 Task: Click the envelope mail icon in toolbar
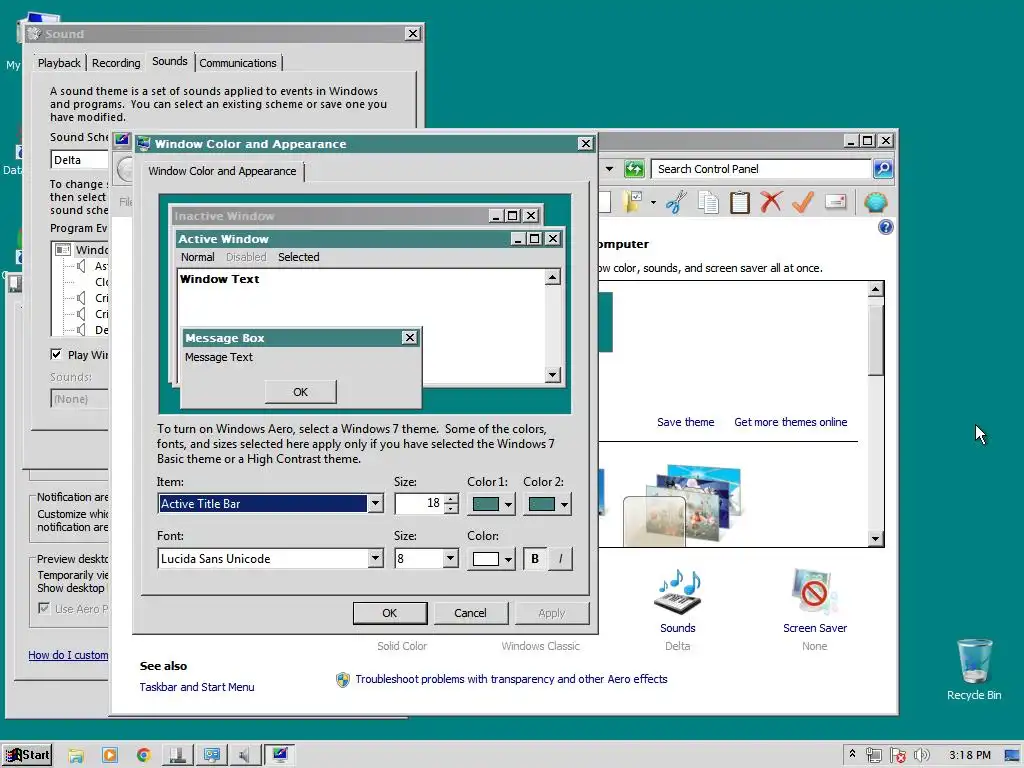(x=835, y=202)
